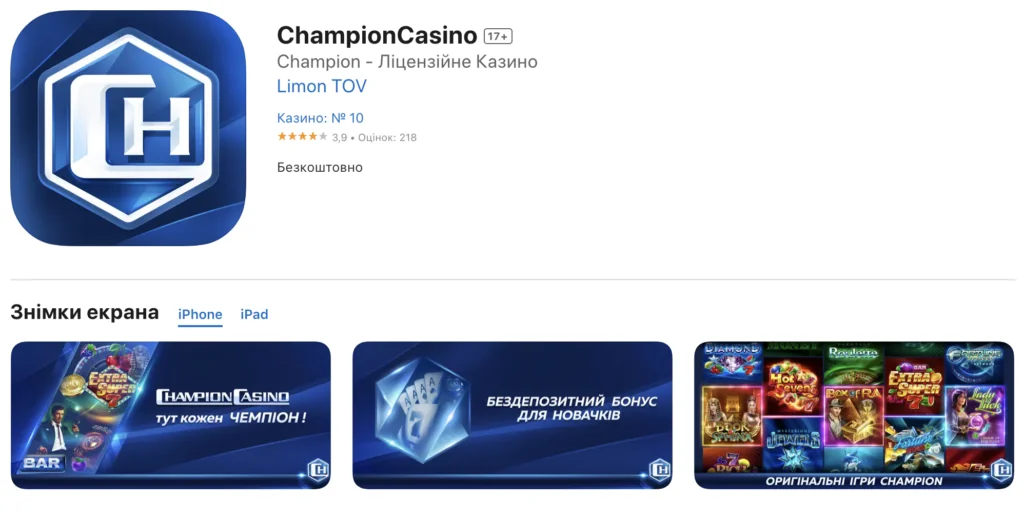Click the CH logo on the bonus screenshot's corner
Viewport: 1024px width, 521px height.
pyautogui.click(x=660, y=470)
